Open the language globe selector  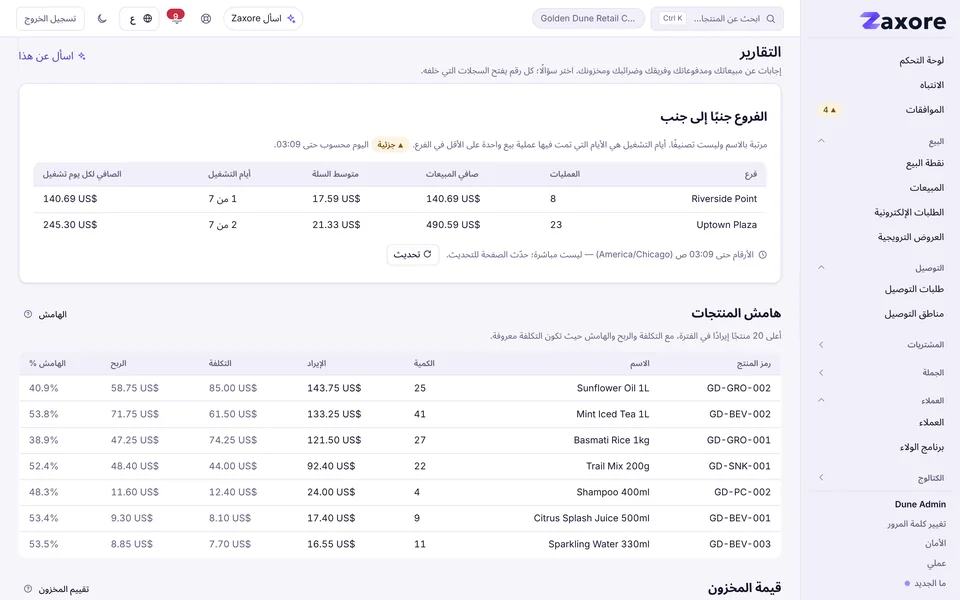(140, 18)
